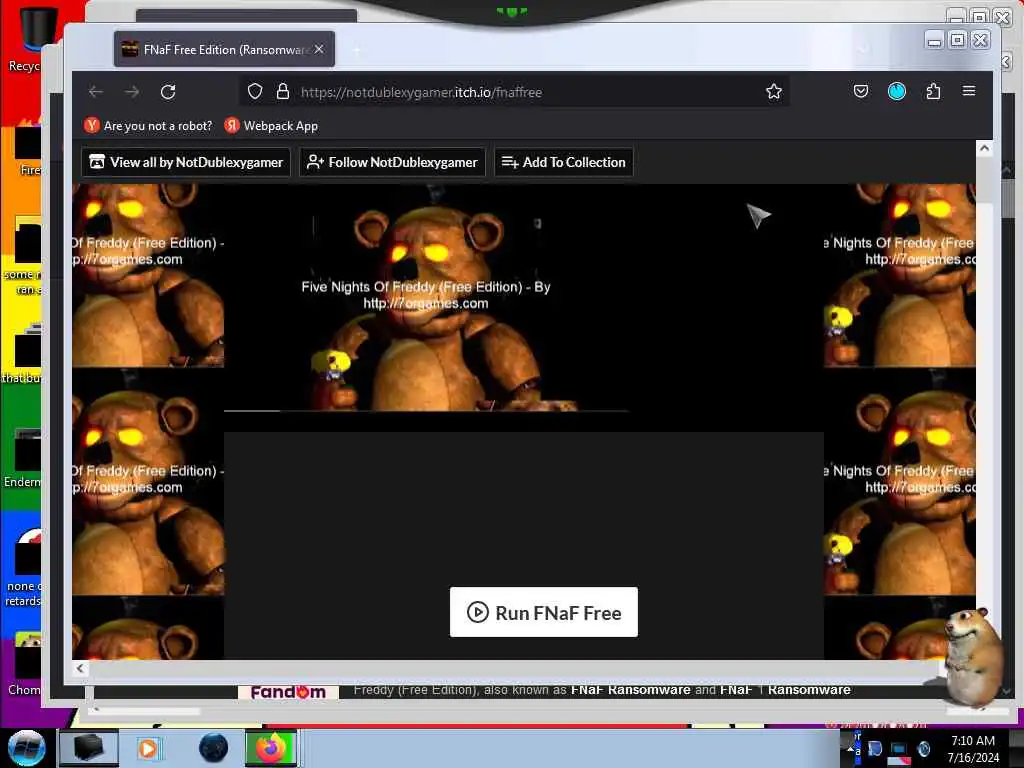Screen dimensions: 1024x768
Task: Click the black box taskbar icon
Action: [89, 748]
